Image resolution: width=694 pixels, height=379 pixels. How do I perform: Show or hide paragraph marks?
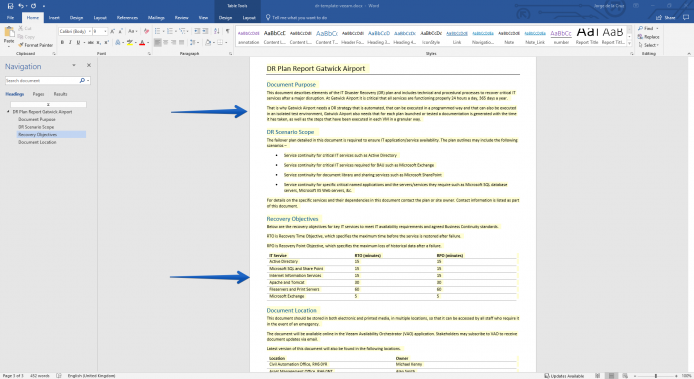227,31
